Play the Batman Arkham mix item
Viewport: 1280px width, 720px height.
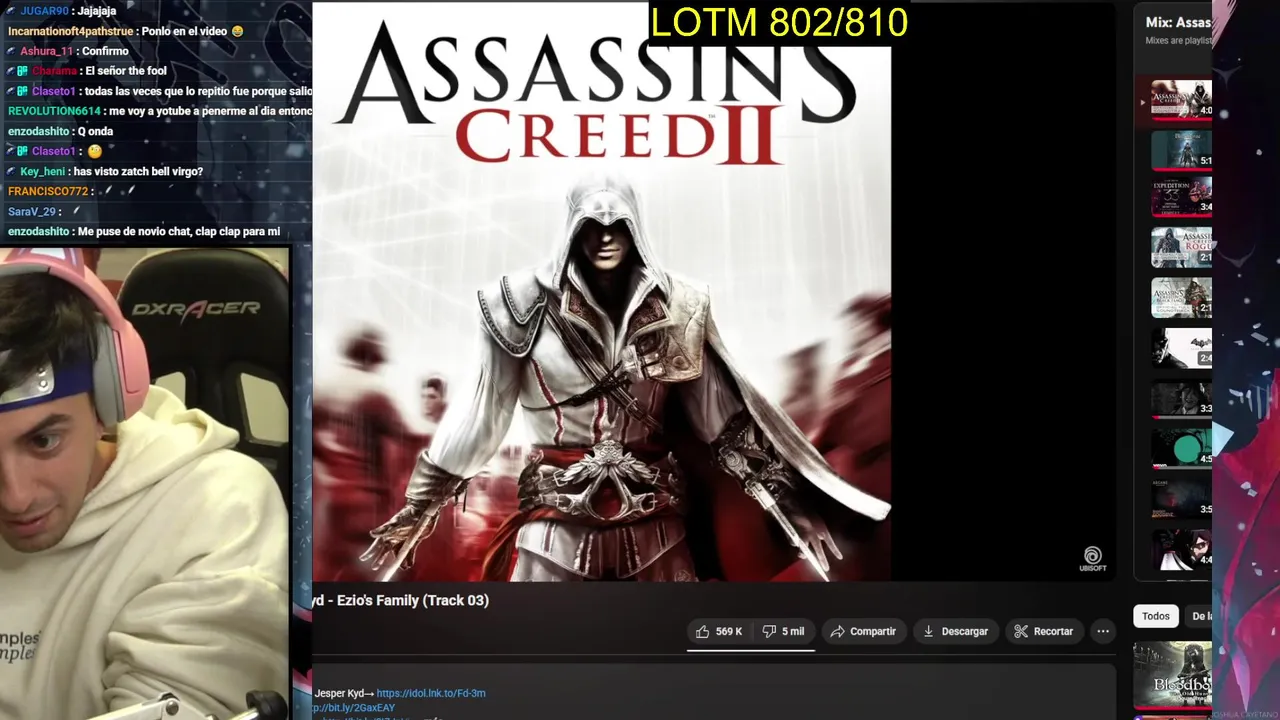click(x=1181, y=347)
